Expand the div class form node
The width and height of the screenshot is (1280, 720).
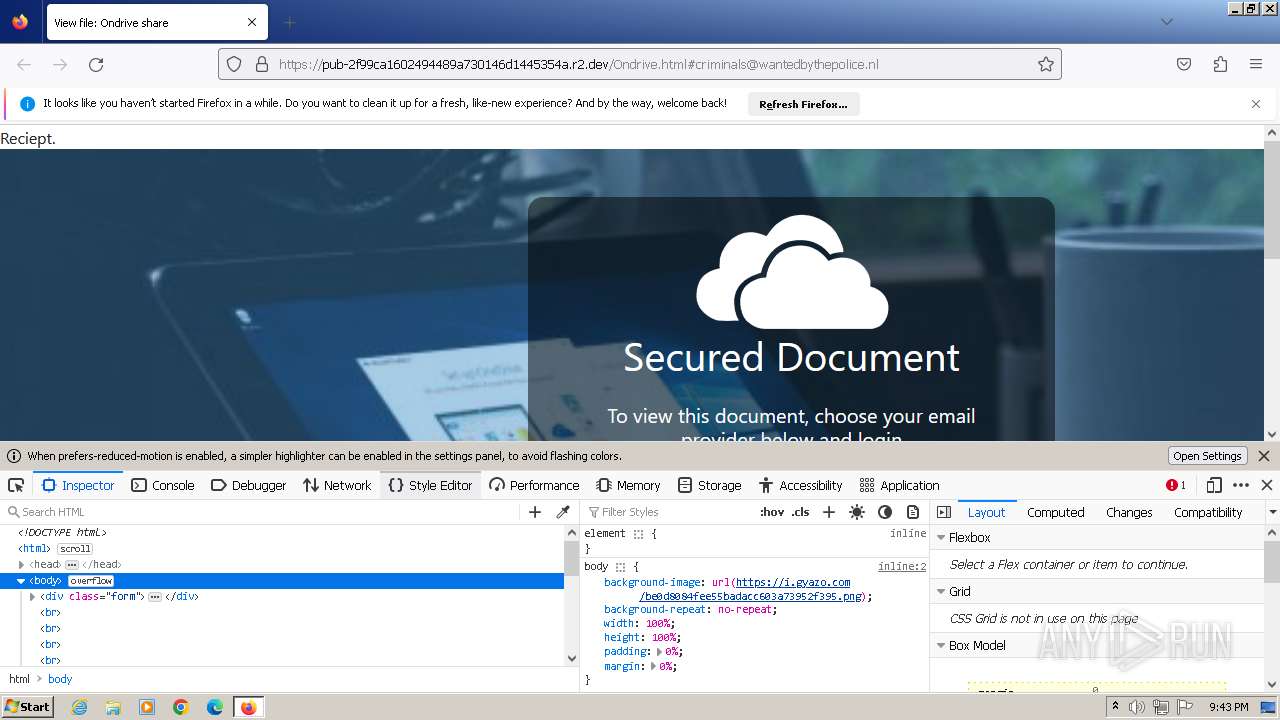[x=32, y=597]
